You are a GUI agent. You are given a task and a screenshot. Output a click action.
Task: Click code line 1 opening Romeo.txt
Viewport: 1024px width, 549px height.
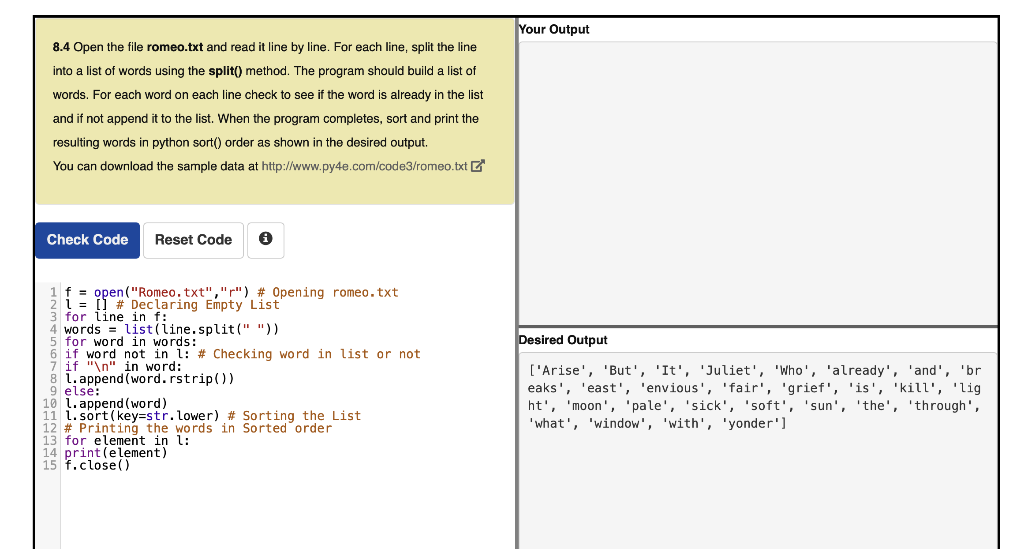tap(231, 292)
